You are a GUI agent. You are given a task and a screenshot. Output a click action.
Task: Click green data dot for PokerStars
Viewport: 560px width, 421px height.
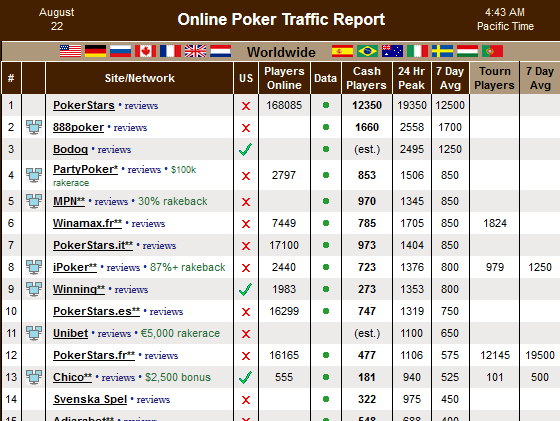326,105
